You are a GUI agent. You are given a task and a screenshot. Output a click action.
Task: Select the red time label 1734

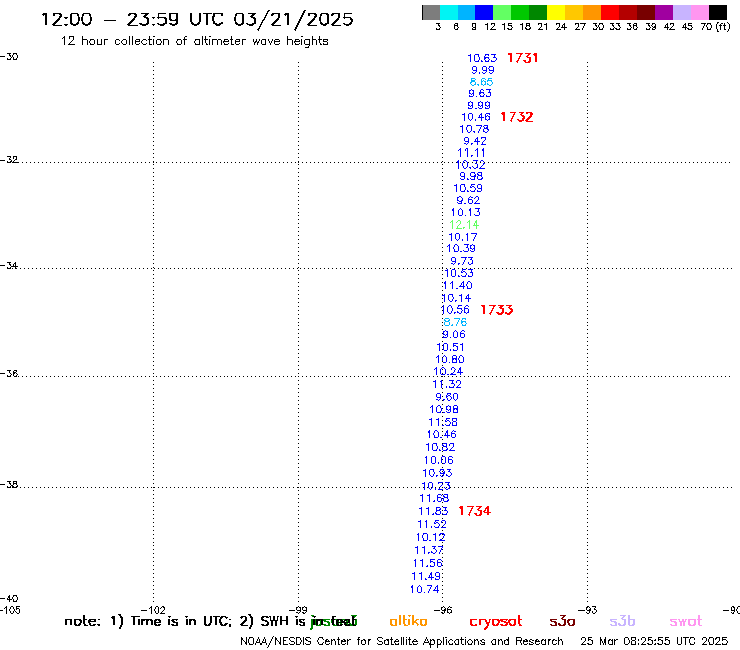tap(474, 511)
